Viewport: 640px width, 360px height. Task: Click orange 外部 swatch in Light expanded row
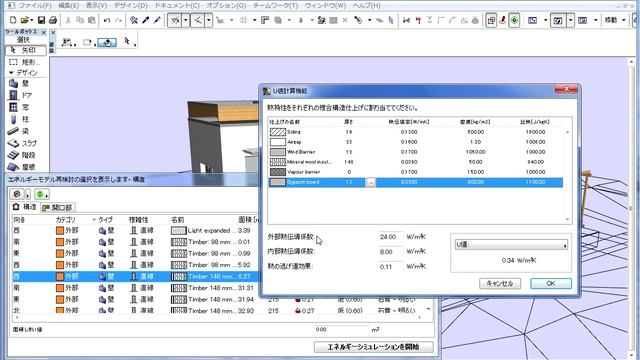point(60,231)
